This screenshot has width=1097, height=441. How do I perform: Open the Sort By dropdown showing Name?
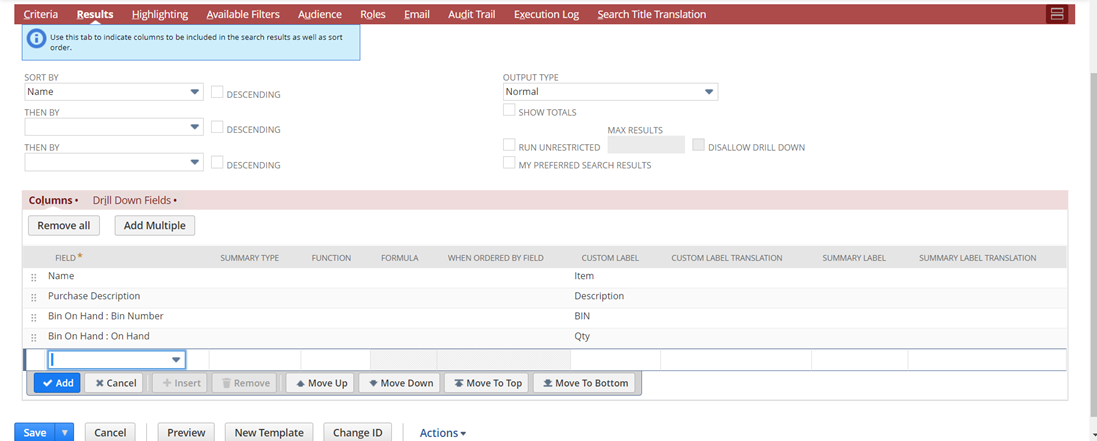coord(114,92)
